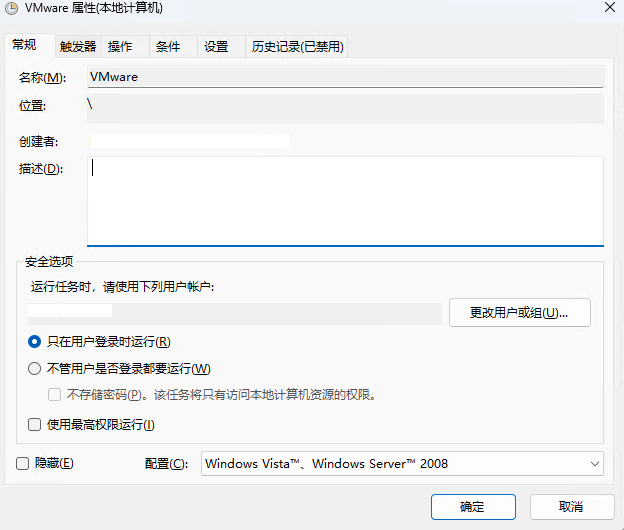The width and height of the screenshot is (624, 530).
Task: Enable 使用最高权限运行 checkbox
Action: coord(35,425)
